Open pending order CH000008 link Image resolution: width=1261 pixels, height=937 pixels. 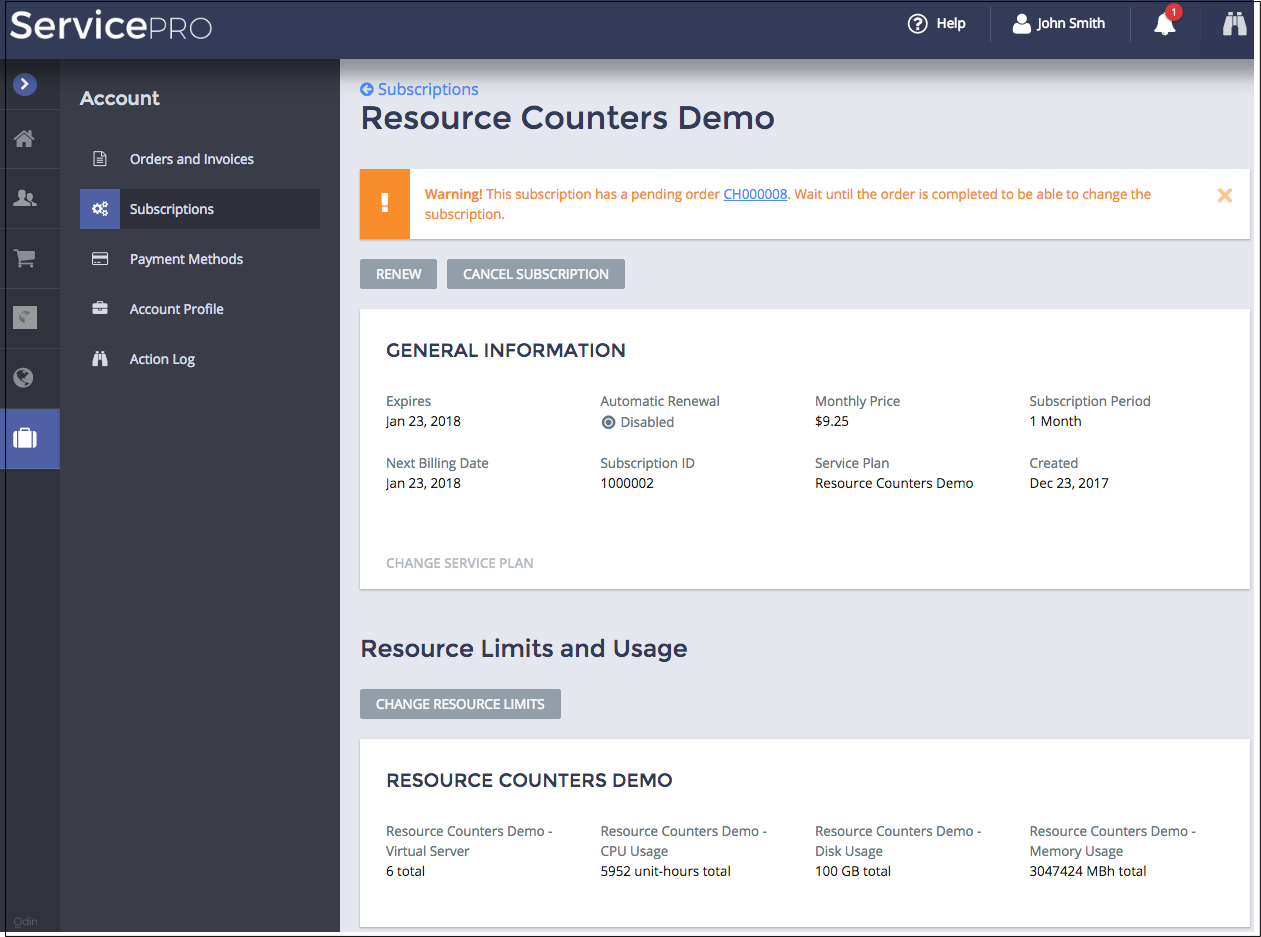click(755, 194)
